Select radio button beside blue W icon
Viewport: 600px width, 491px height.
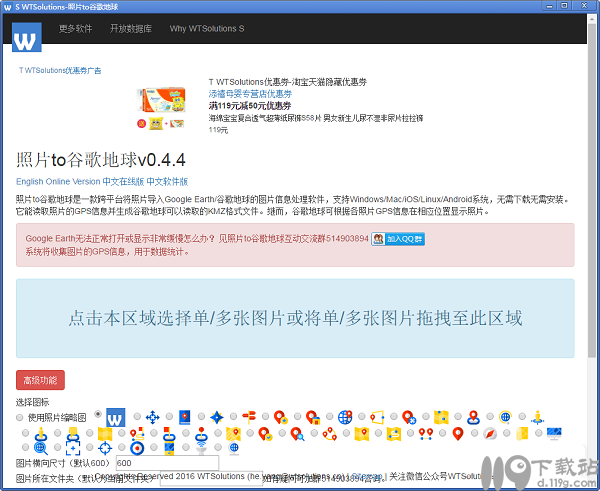(98, 414)
